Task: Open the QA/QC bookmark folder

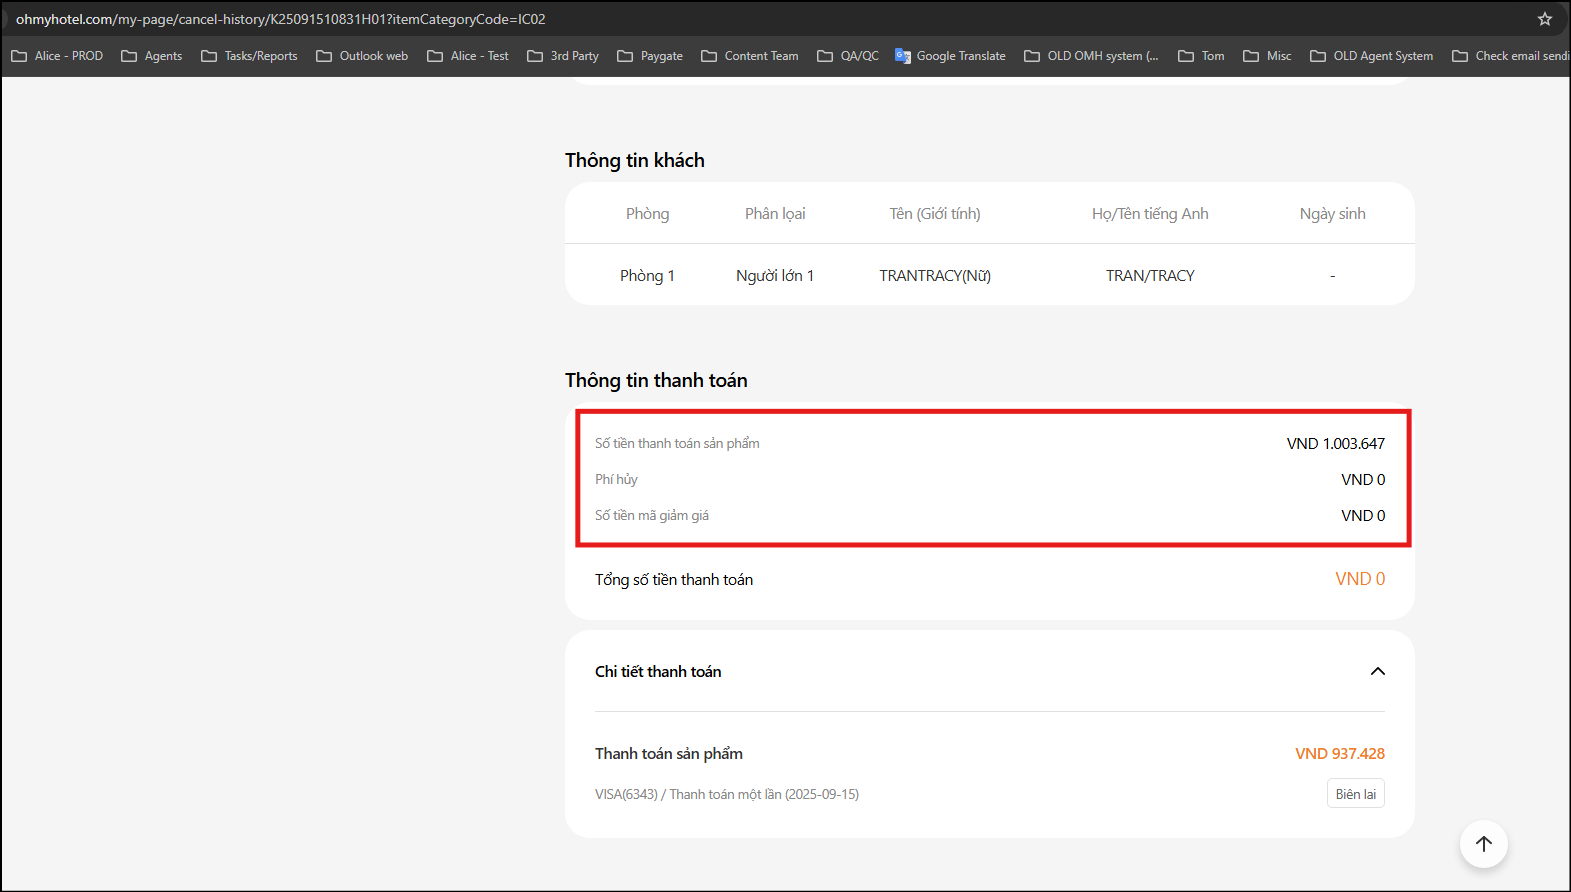Action: point(848,56)
